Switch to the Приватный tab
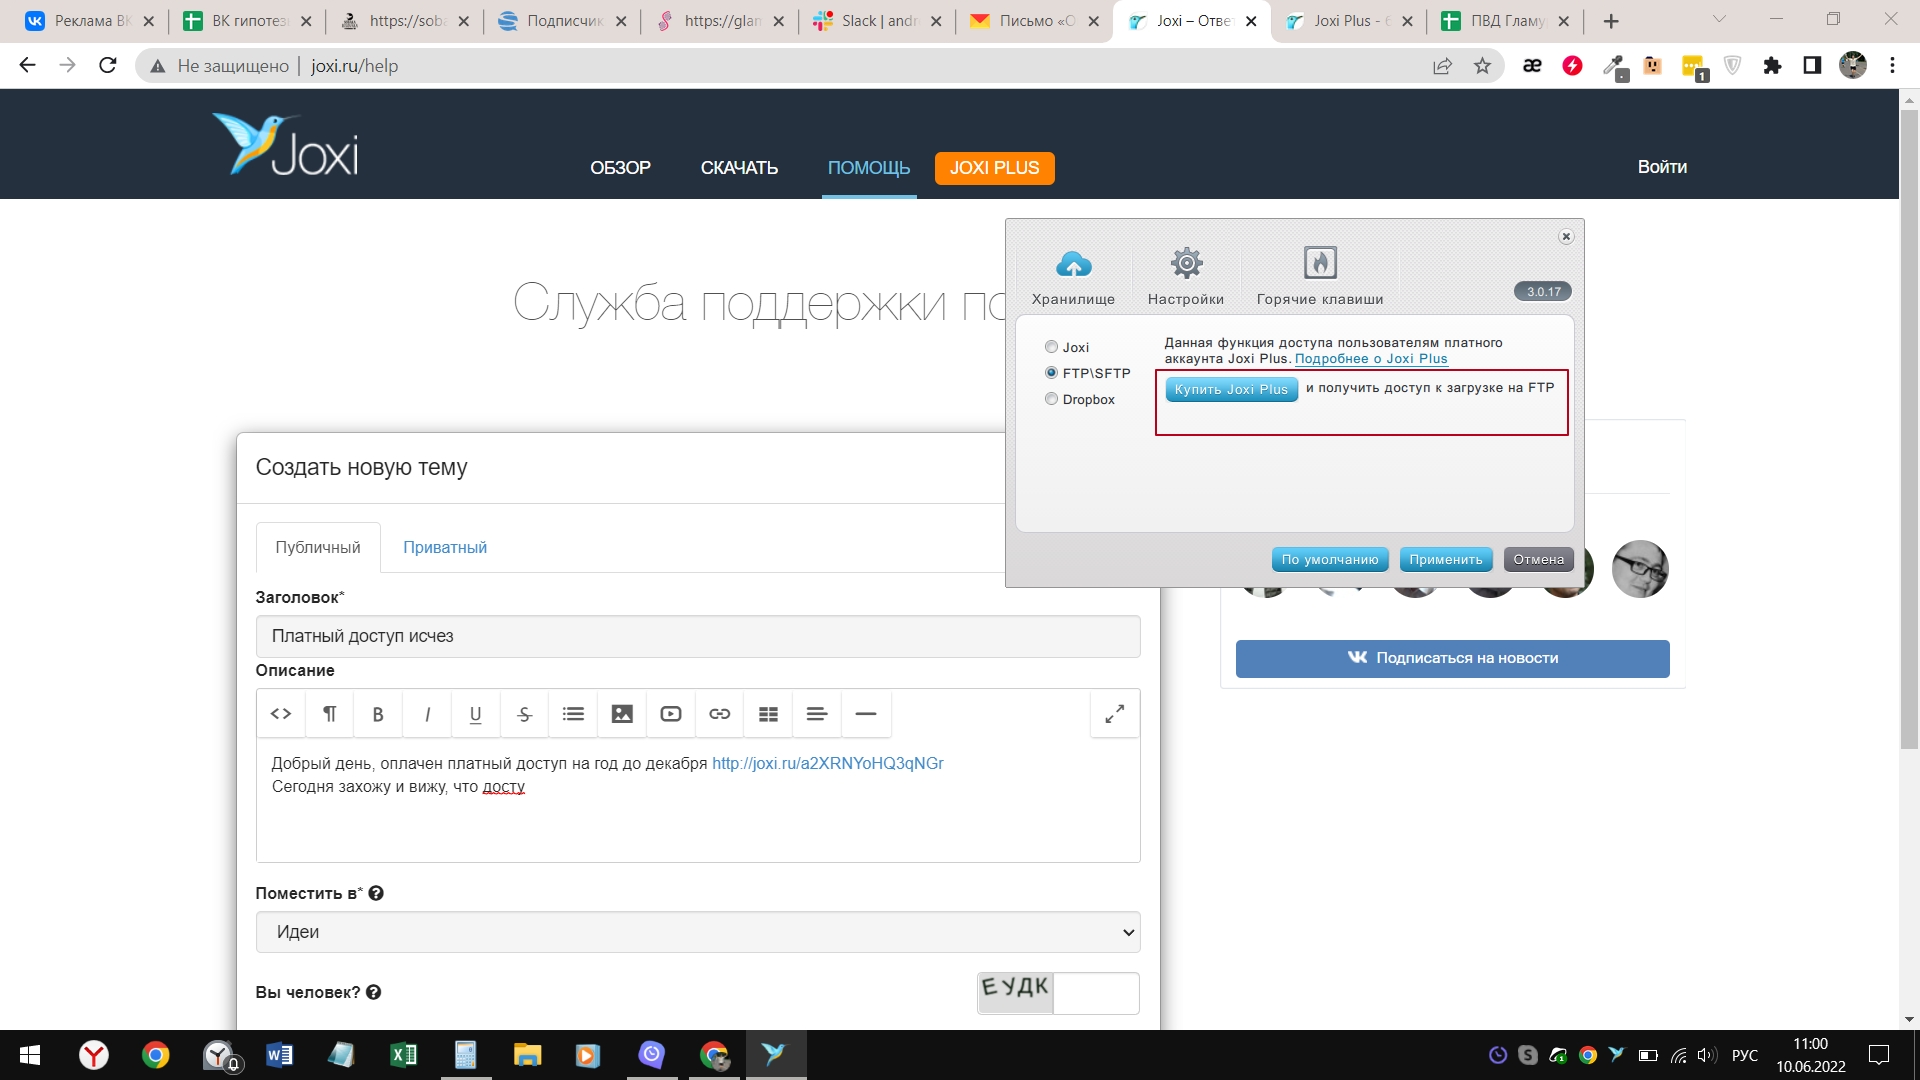This screenshot has width=1920, height=1080. 445,548
